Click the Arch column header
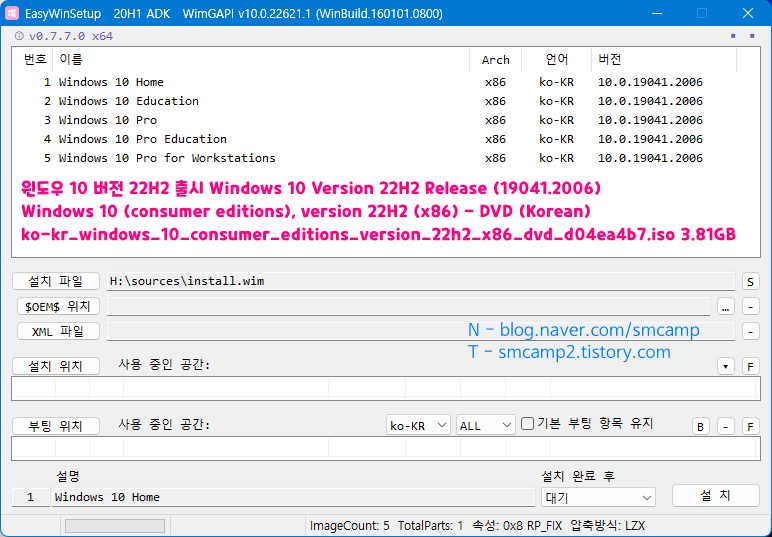772x537 pixels. [495, 60]
